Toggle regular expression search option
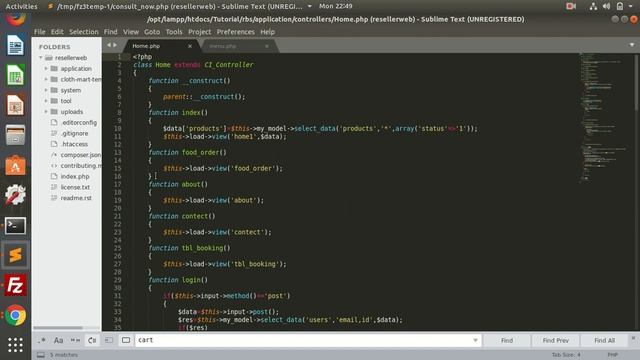Viewport: 640px width, 360px height. pos(42,340)
